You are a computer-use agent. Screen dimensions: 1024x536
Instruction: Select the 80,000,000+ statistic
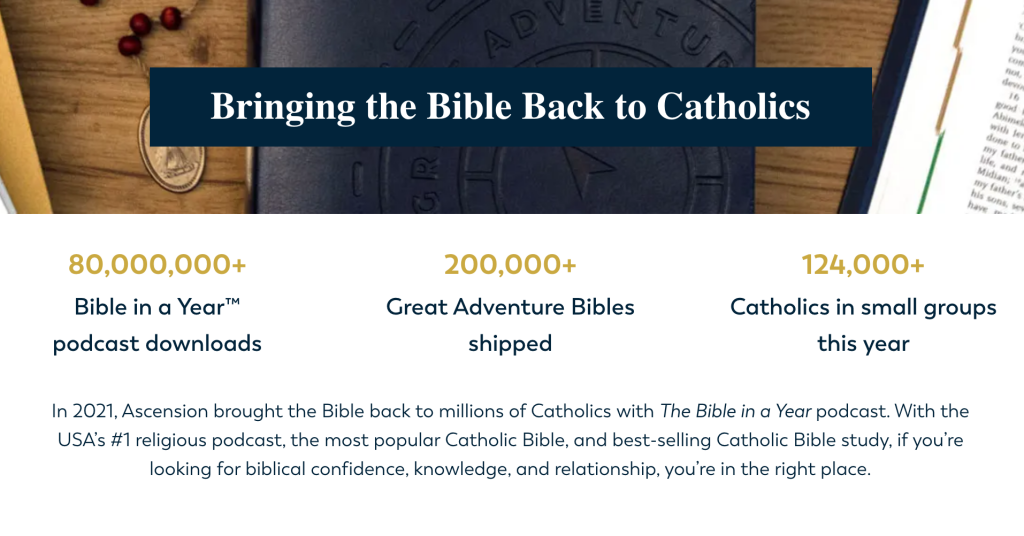[x=157, y=265]
